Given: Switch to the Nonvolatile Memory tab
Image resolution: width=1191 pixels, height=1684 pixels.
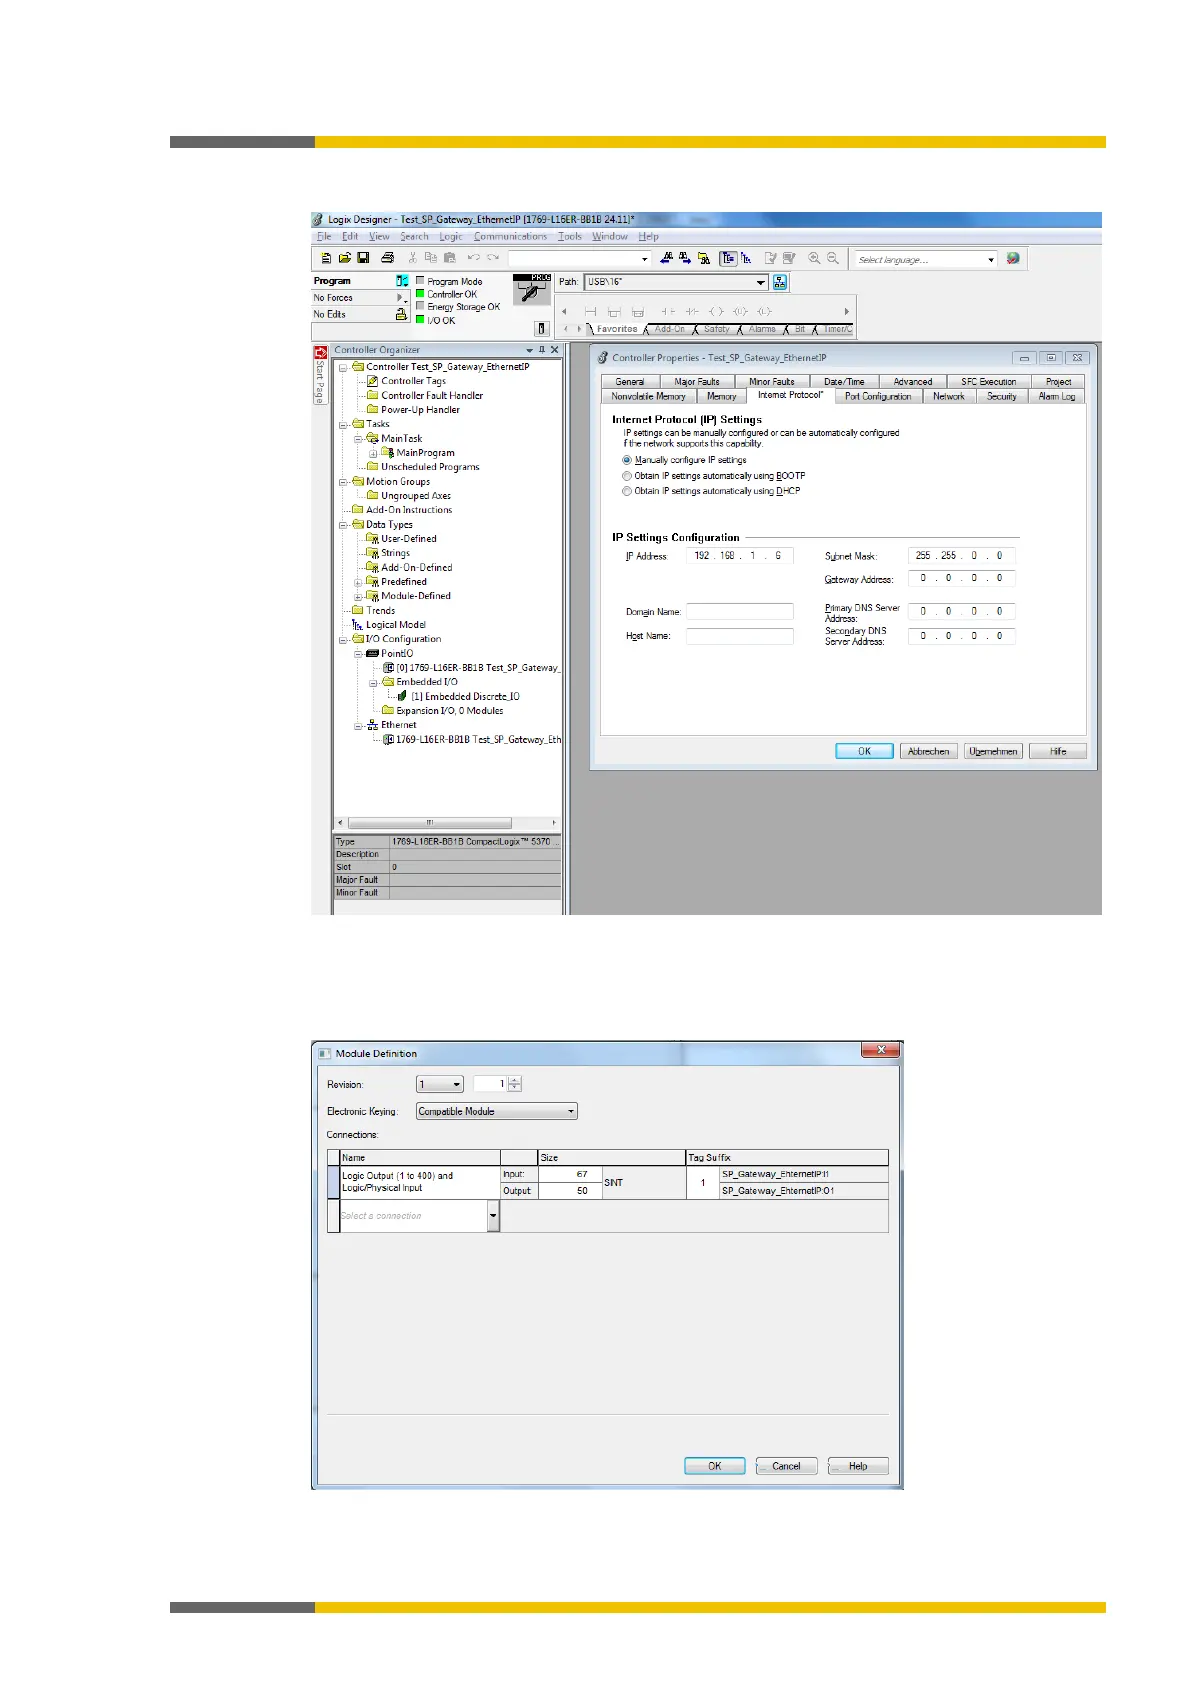Looking at the screenshot, I should point(648,396).
